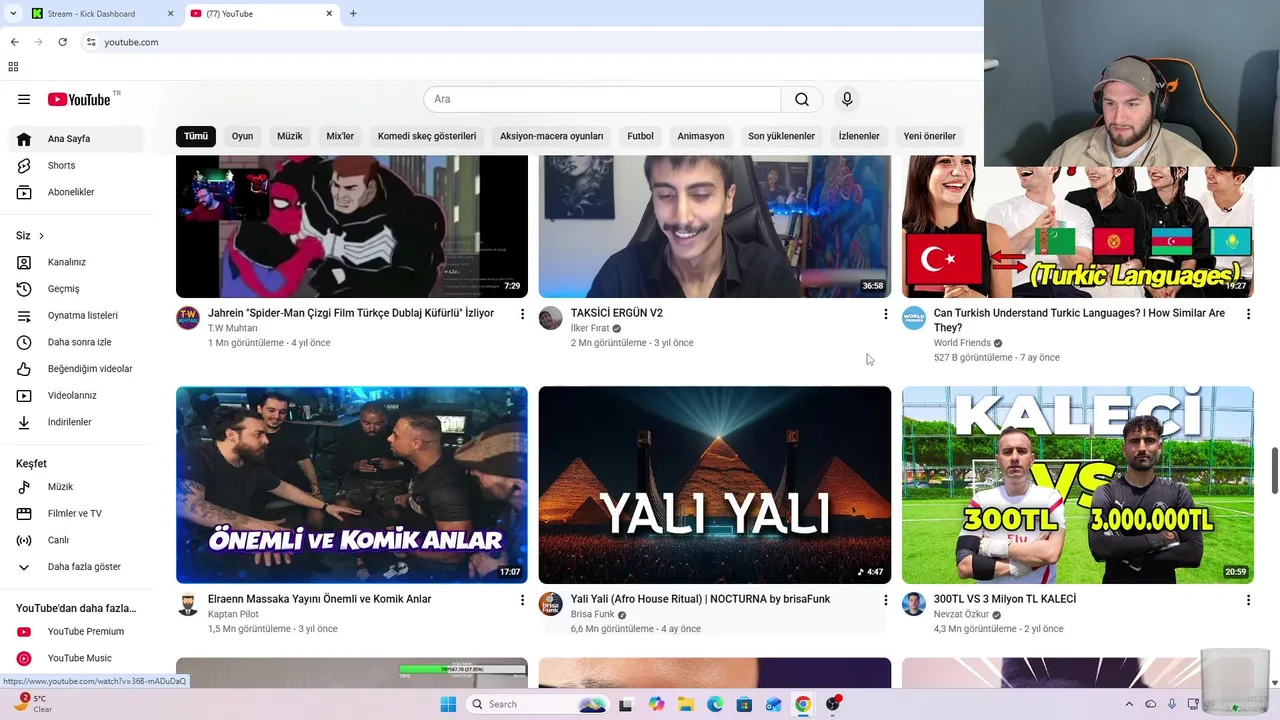The height and width of the screenshot is (720, 1280).
Task: Switch to Stream - Kick Dashboard tab
Action: [100, 14]
